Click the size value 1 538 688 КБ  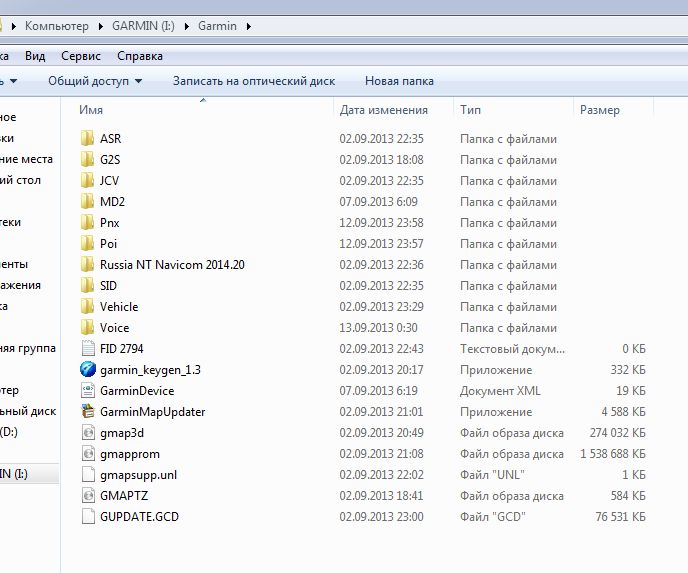[613, 454]
